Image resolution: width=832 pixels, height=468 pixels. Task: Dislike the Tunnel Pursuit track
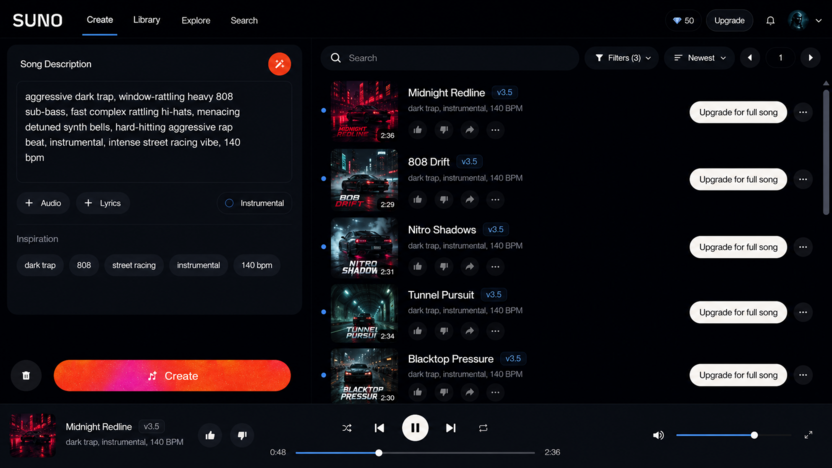[x=444, y=331]
